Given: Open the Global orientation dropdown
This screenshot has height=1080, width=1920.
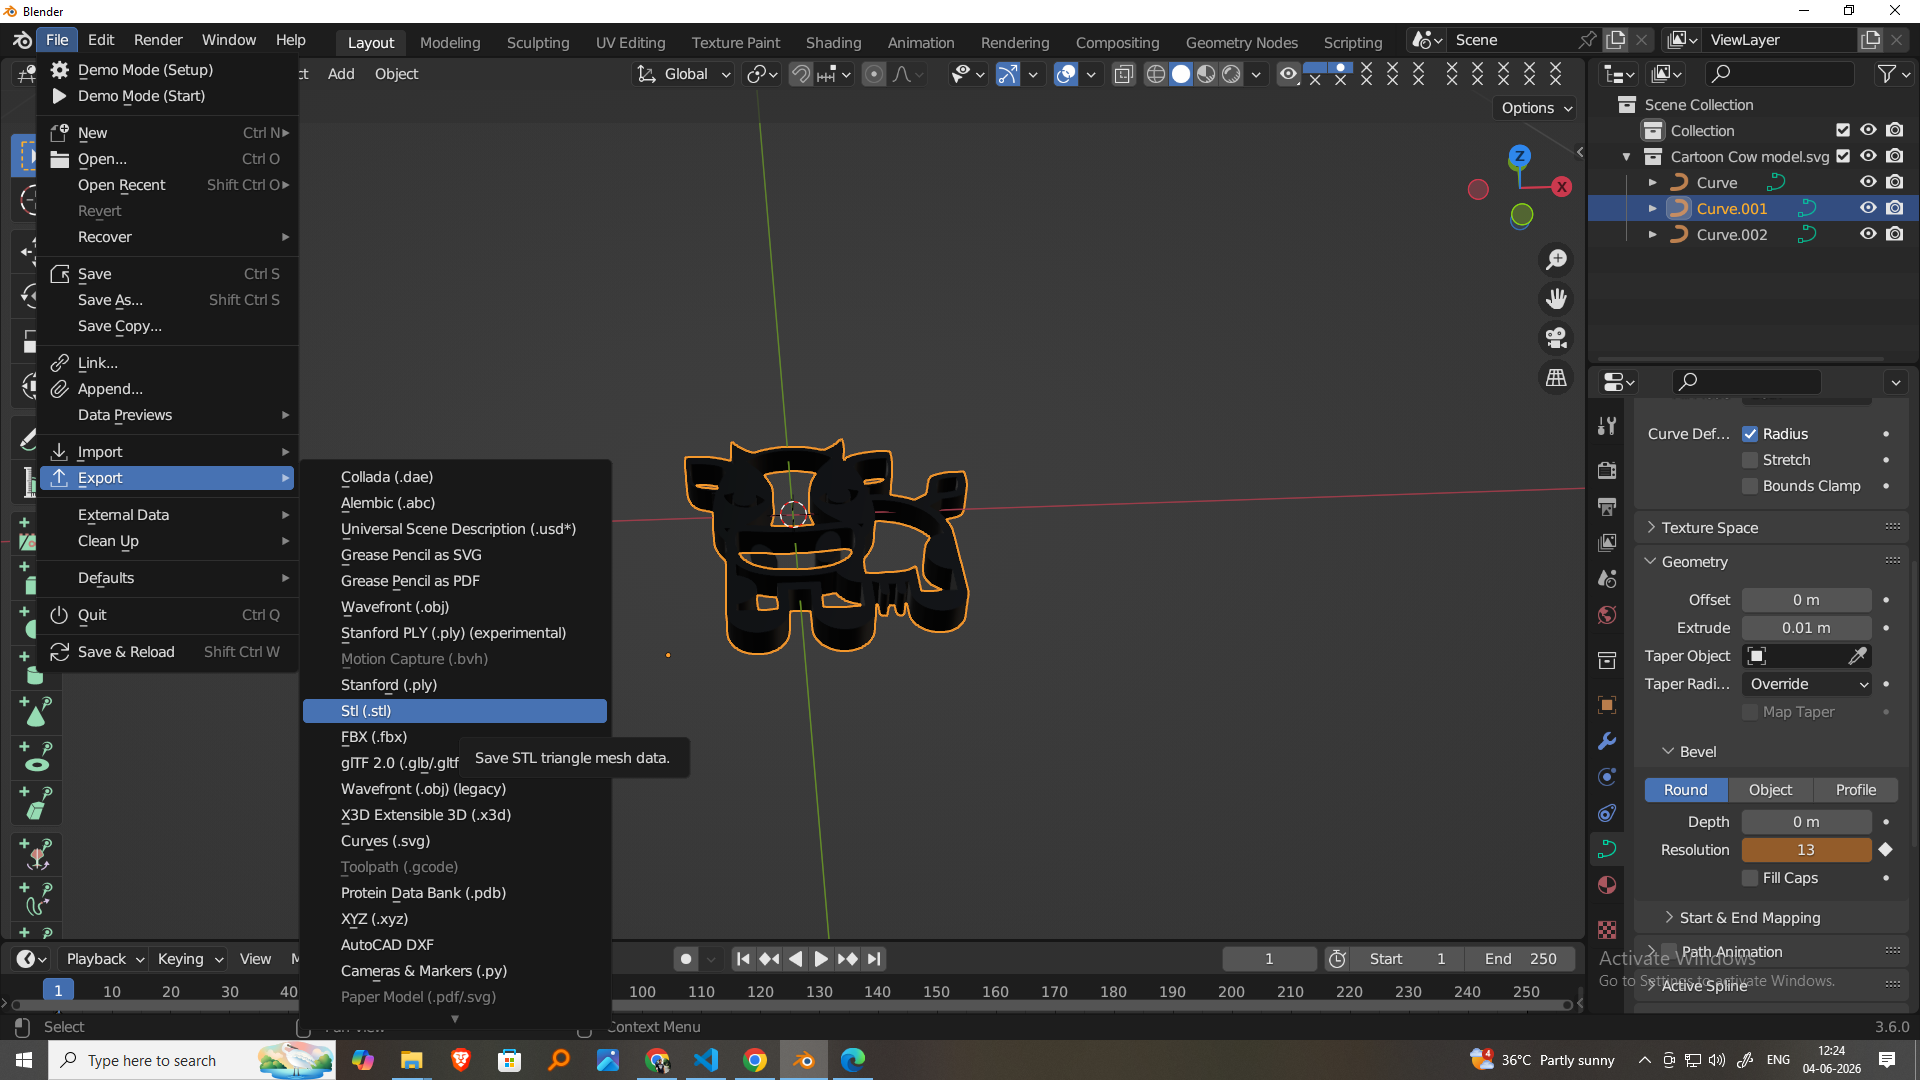Looking at the screenshot, I should pos(684,74).
